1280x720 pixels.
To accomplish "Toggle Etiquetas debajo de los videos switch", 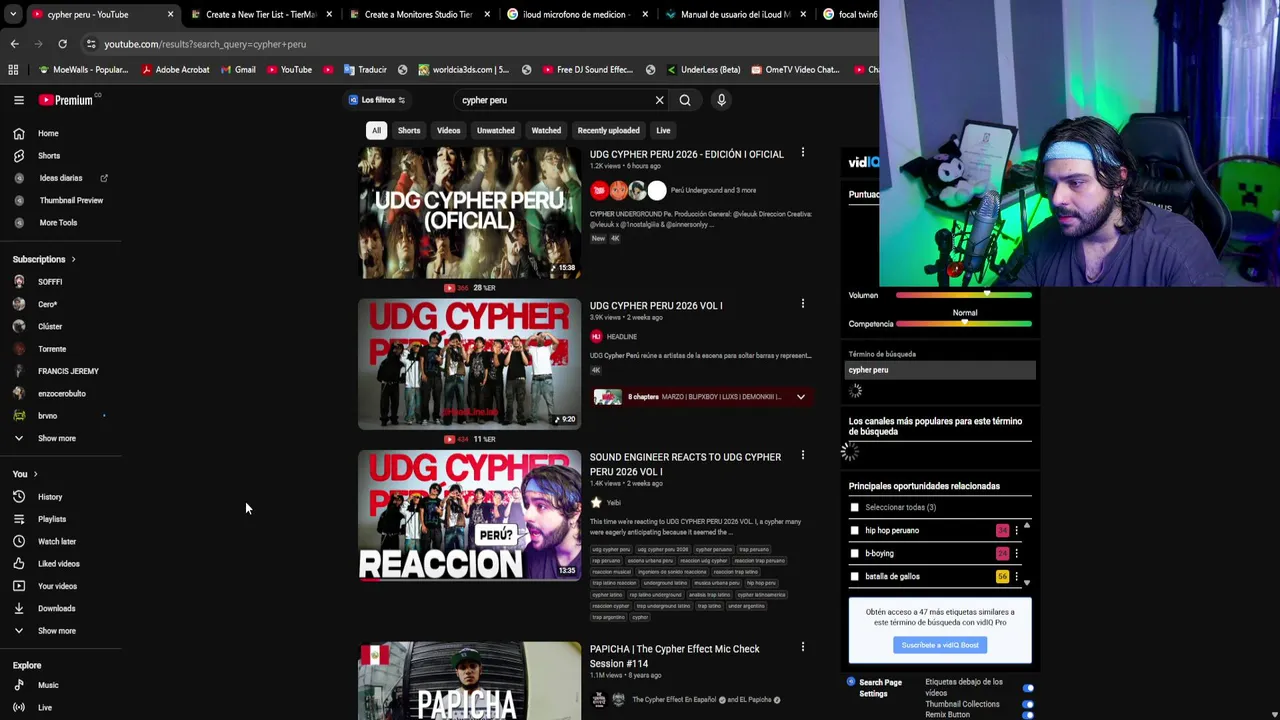I will [x=1028, y=688].
